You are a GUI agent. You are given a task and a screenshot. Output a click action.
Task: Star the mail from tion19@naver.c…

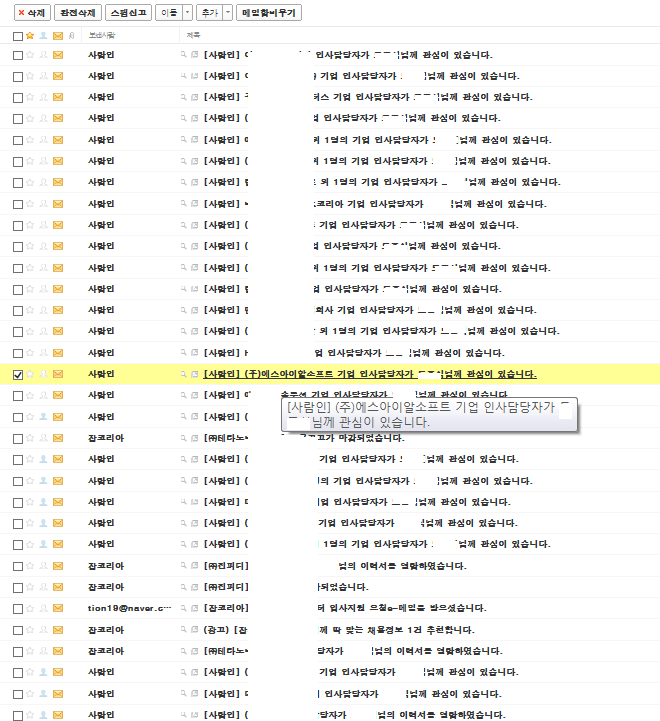click(x=30, y=608)
